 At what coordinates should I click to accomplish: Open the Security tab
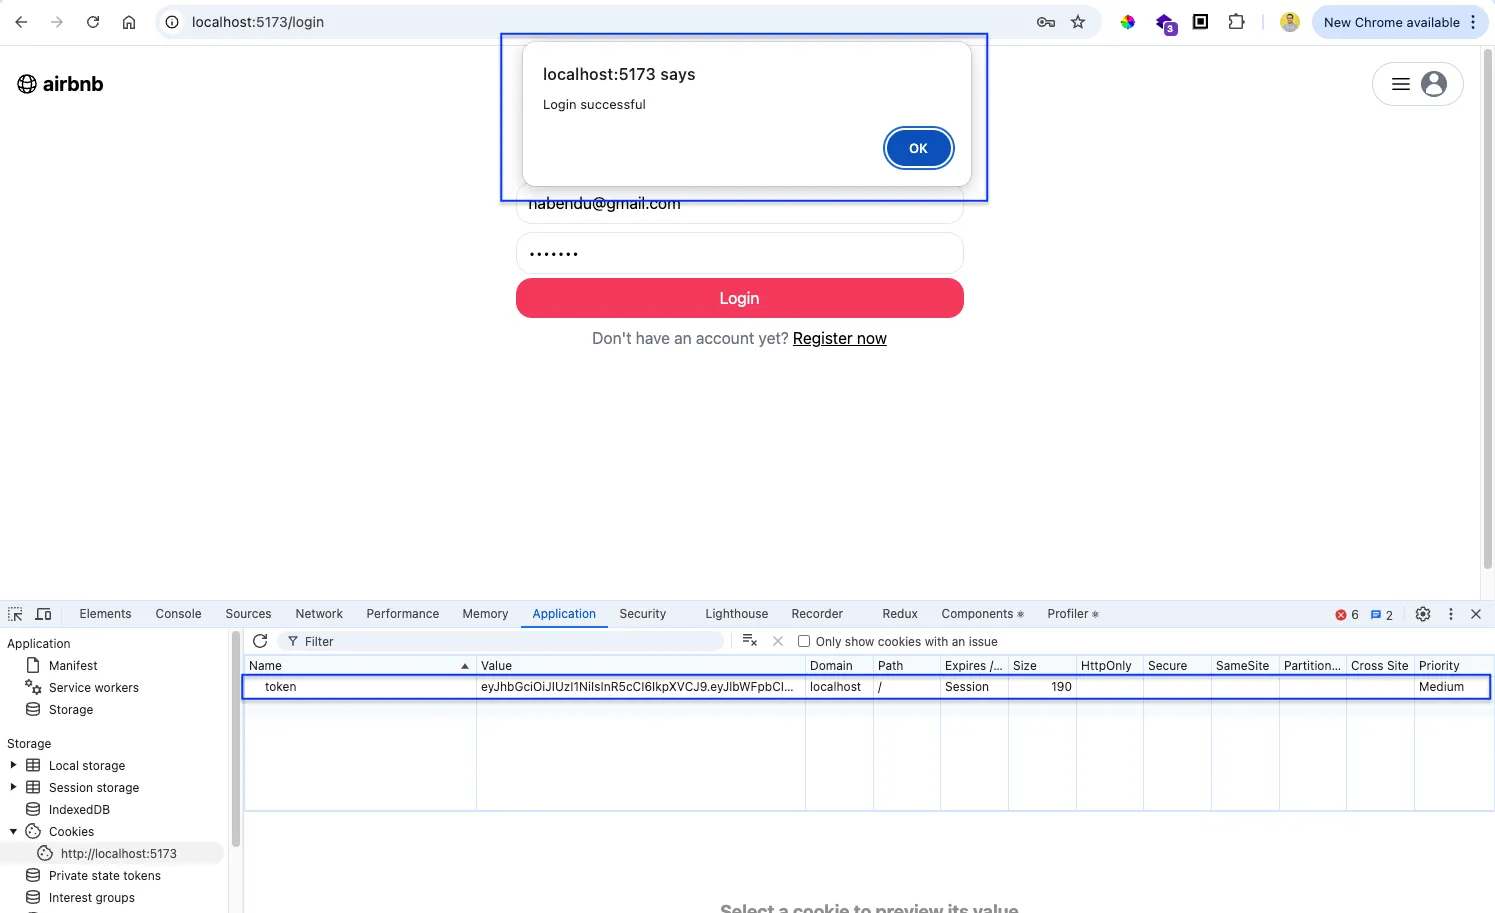[x=643, y=614]
